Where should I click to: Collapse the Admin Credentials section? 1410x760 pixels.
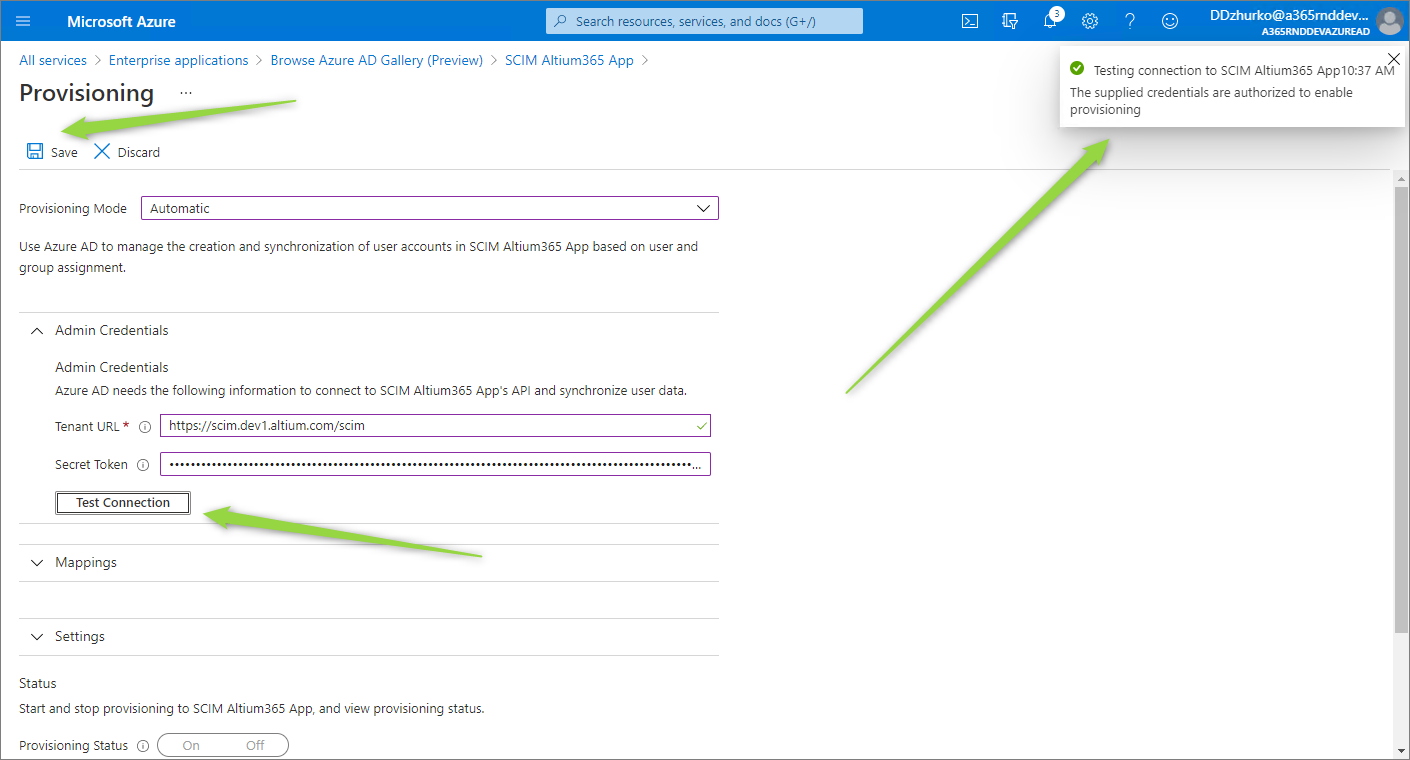coord(37,331)
